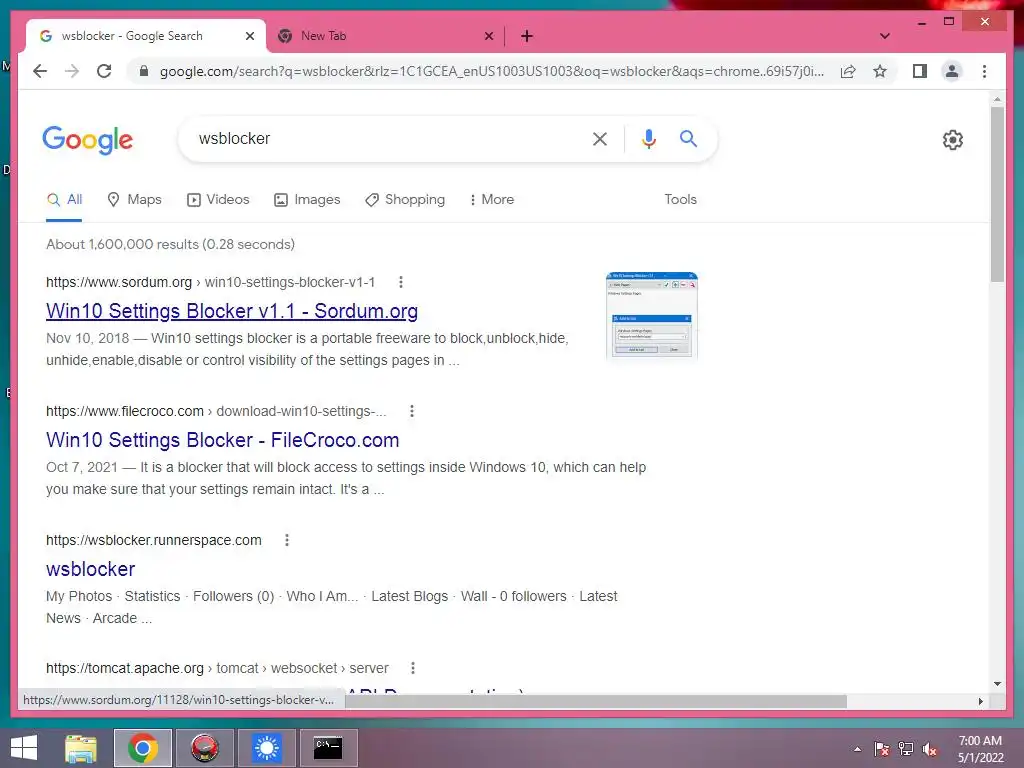
Task: Open File Explorer from taskbar
Action: click(81, 748)
